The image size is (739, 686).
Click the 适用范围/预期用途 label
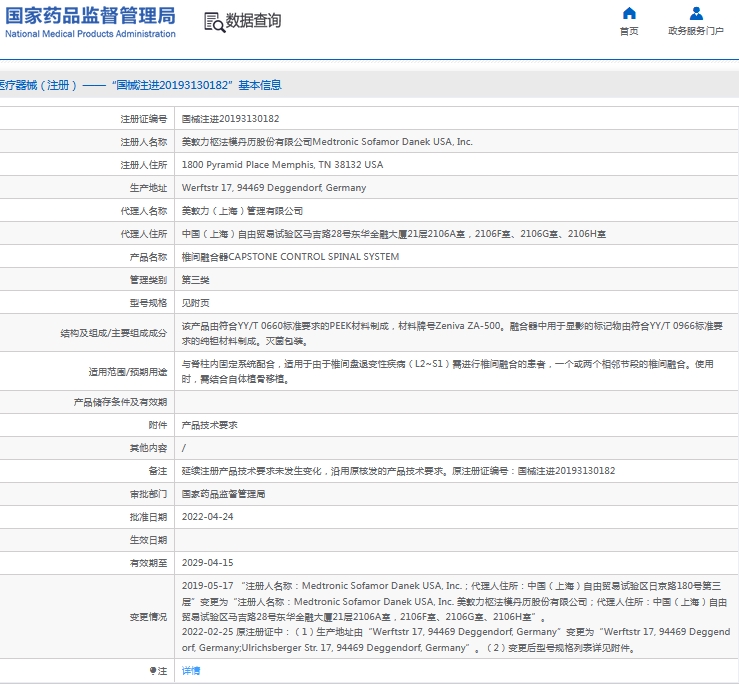point(128,372)
